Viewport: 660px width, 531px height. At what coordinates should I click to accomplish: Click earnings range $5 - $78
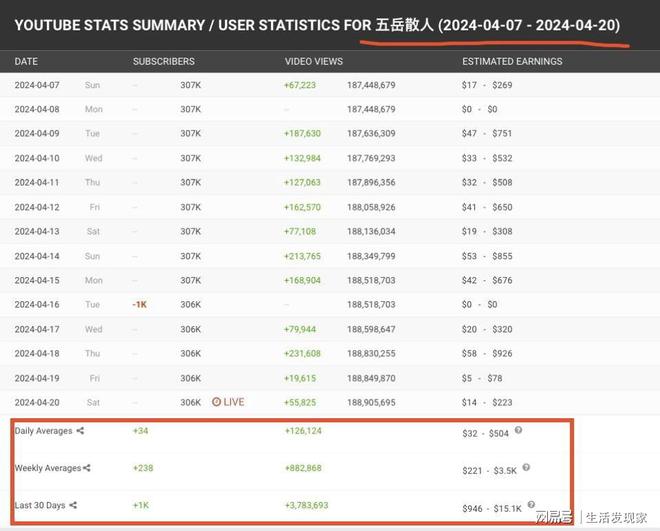coord(482,378)
